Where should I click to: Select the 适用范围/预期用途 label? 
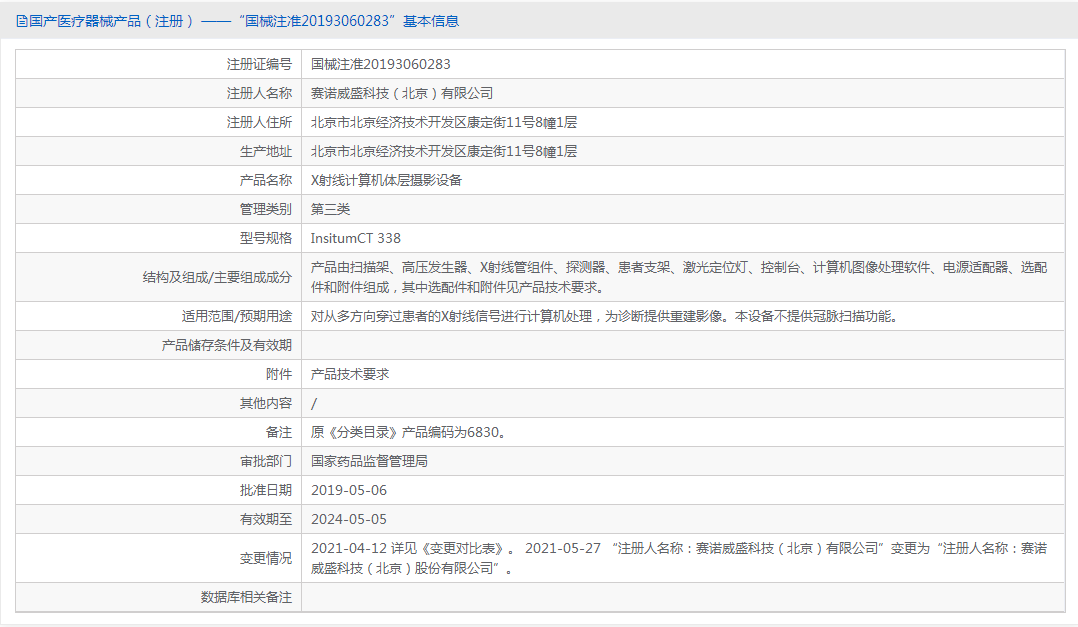(x=236, y=316)
